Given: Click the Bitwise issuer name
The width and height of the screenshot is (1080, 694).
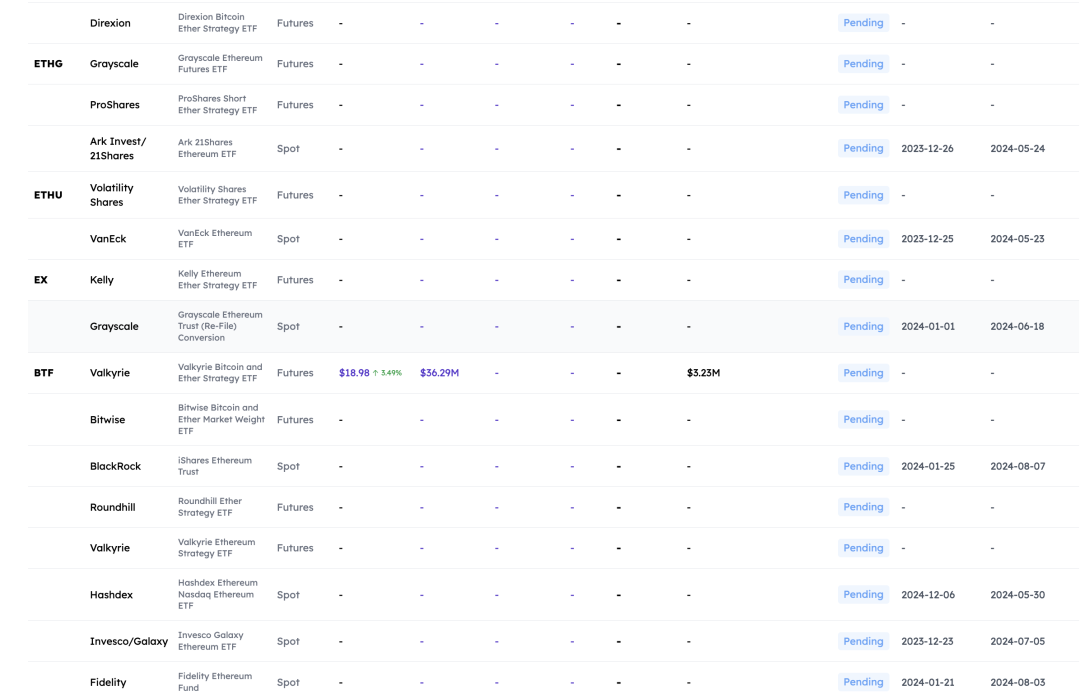Looking at the screenshot, I should pos(107,419).
